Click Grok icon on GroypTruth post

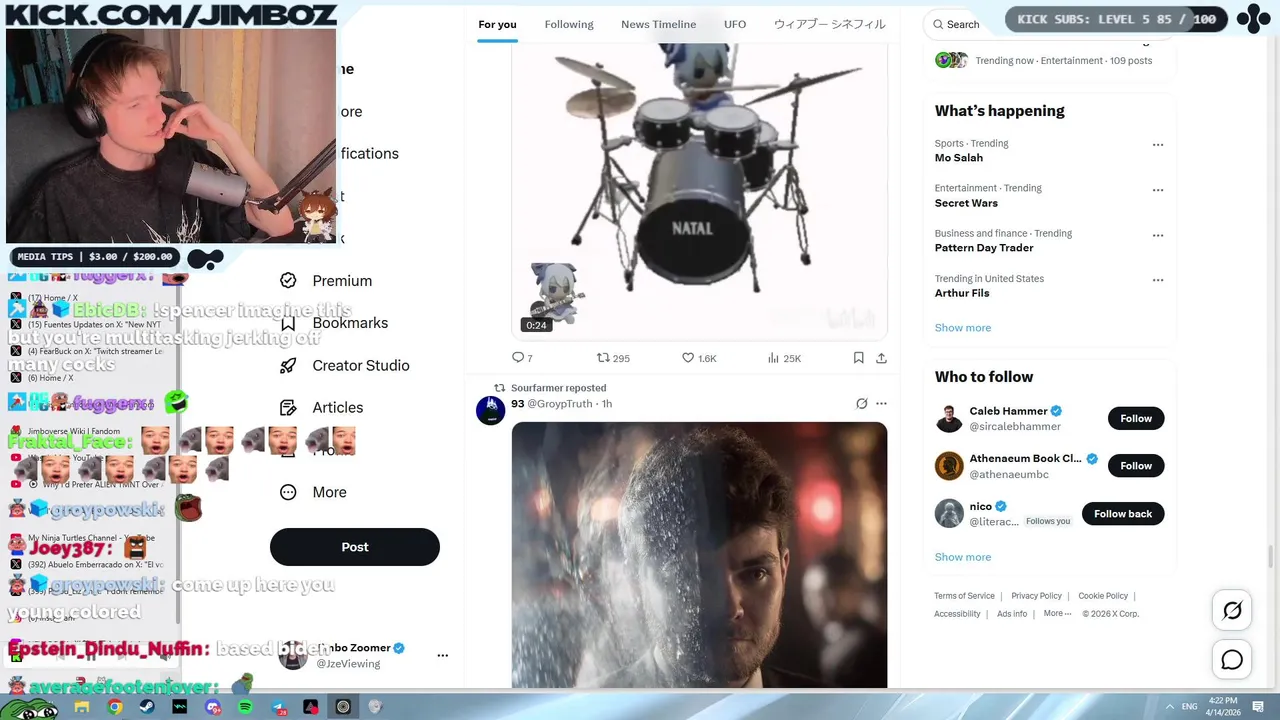[x=861, y=404]
